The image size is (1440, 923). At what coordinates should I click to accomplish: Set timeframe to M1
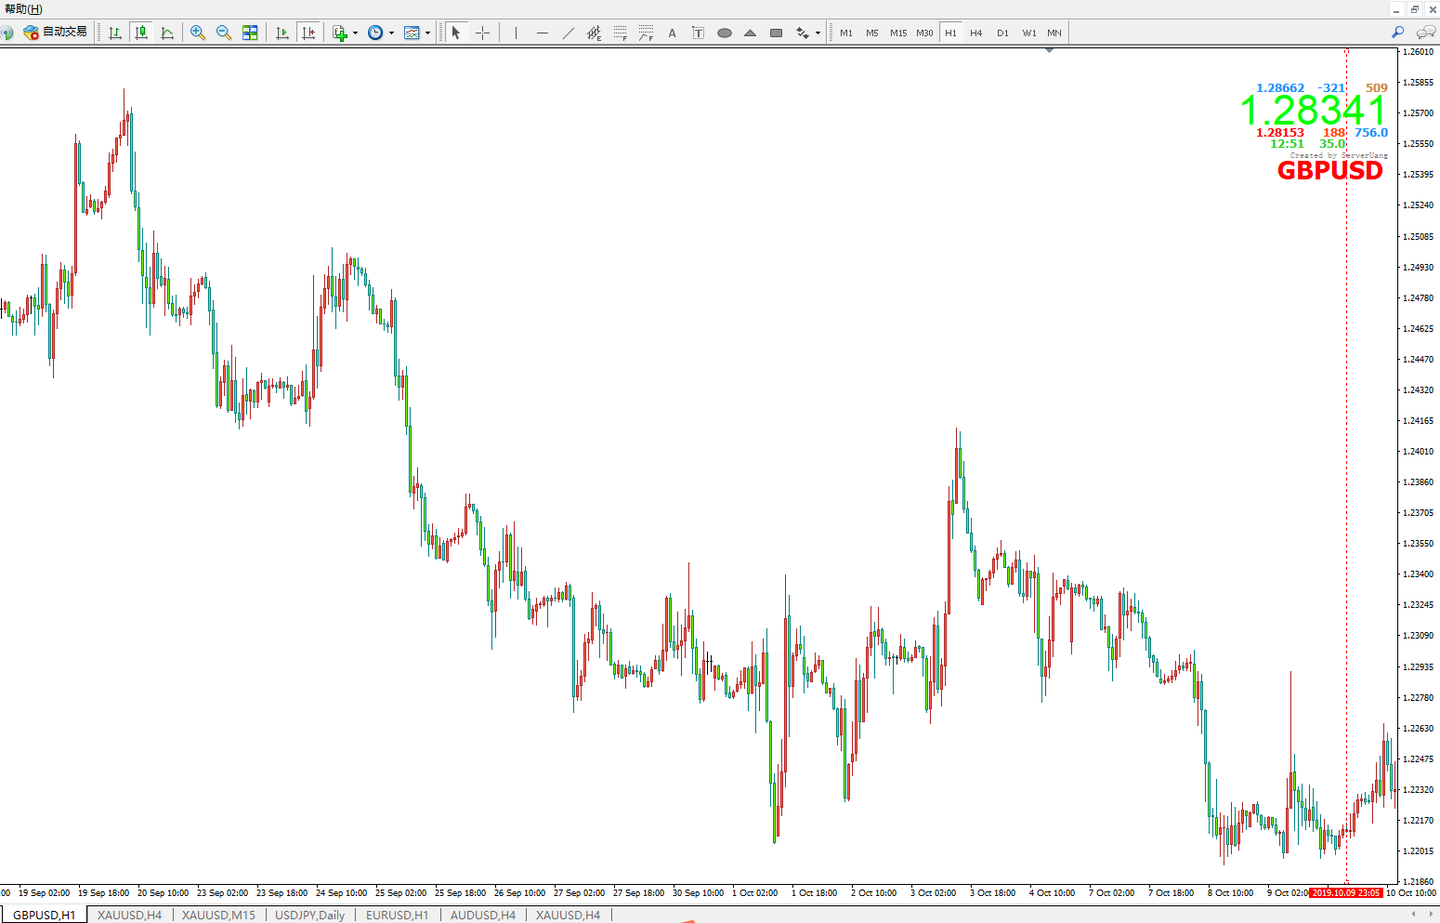[846, 32]
